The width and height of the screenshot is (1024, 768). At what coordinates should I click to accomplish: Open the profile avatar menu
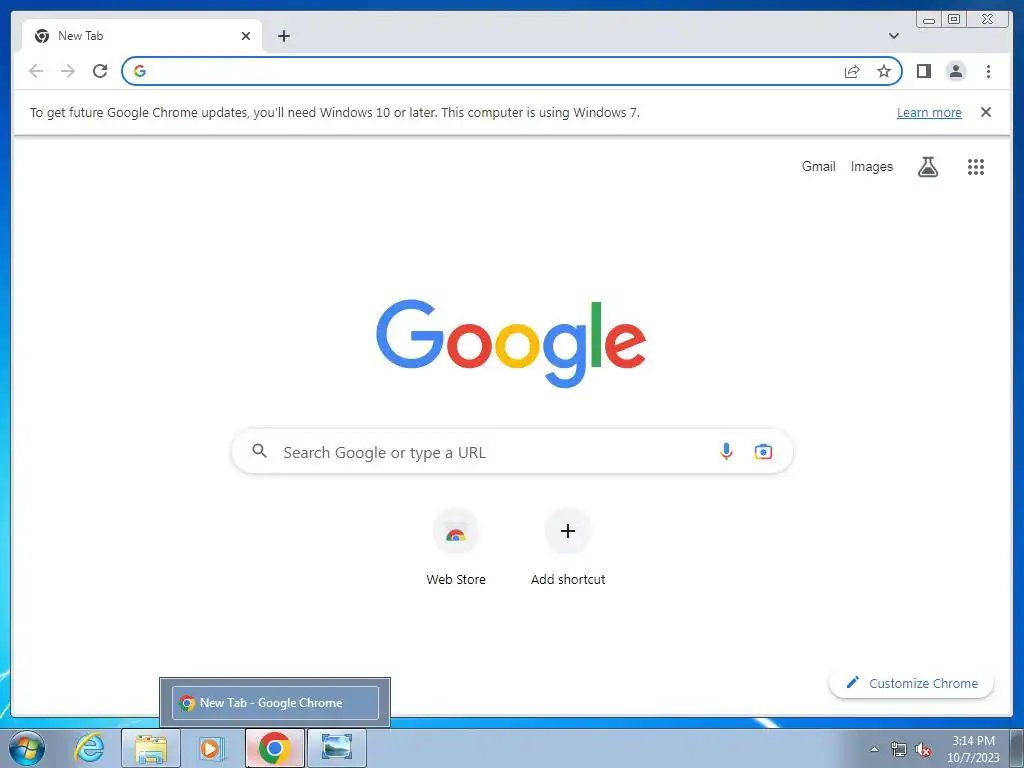(955, 71)
